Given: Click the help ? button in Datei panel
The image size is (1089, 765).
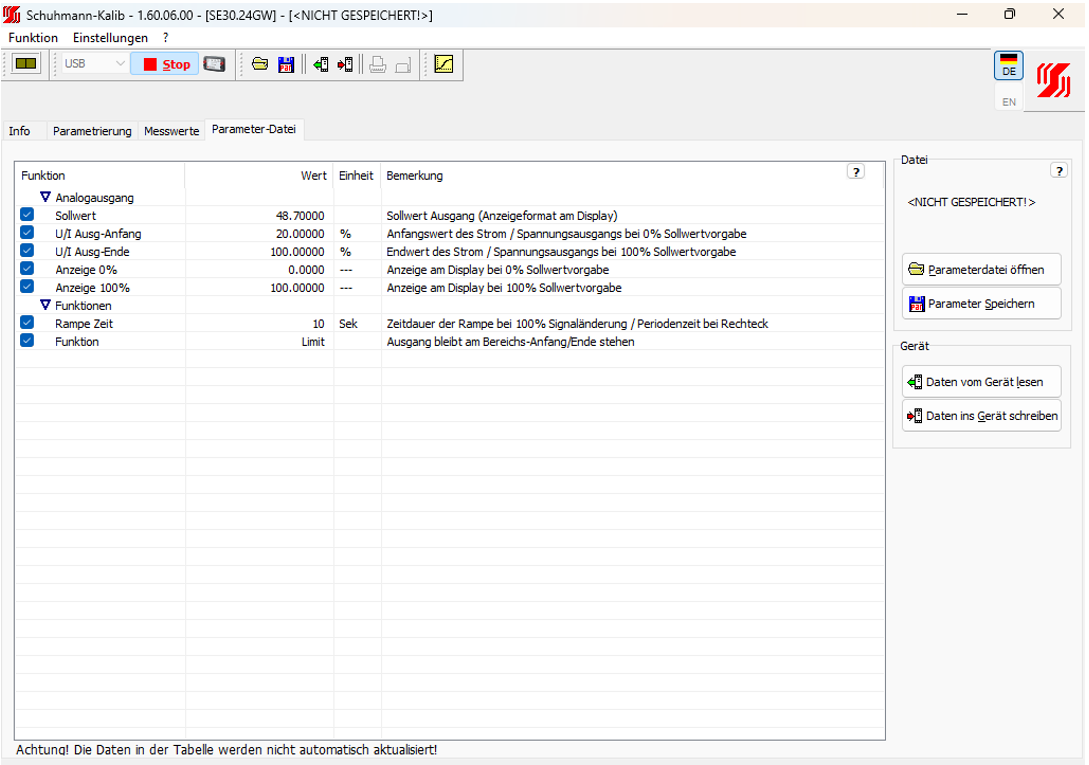Looking at the screenshot, I should pyautogui.click(x=1058, y=171).
